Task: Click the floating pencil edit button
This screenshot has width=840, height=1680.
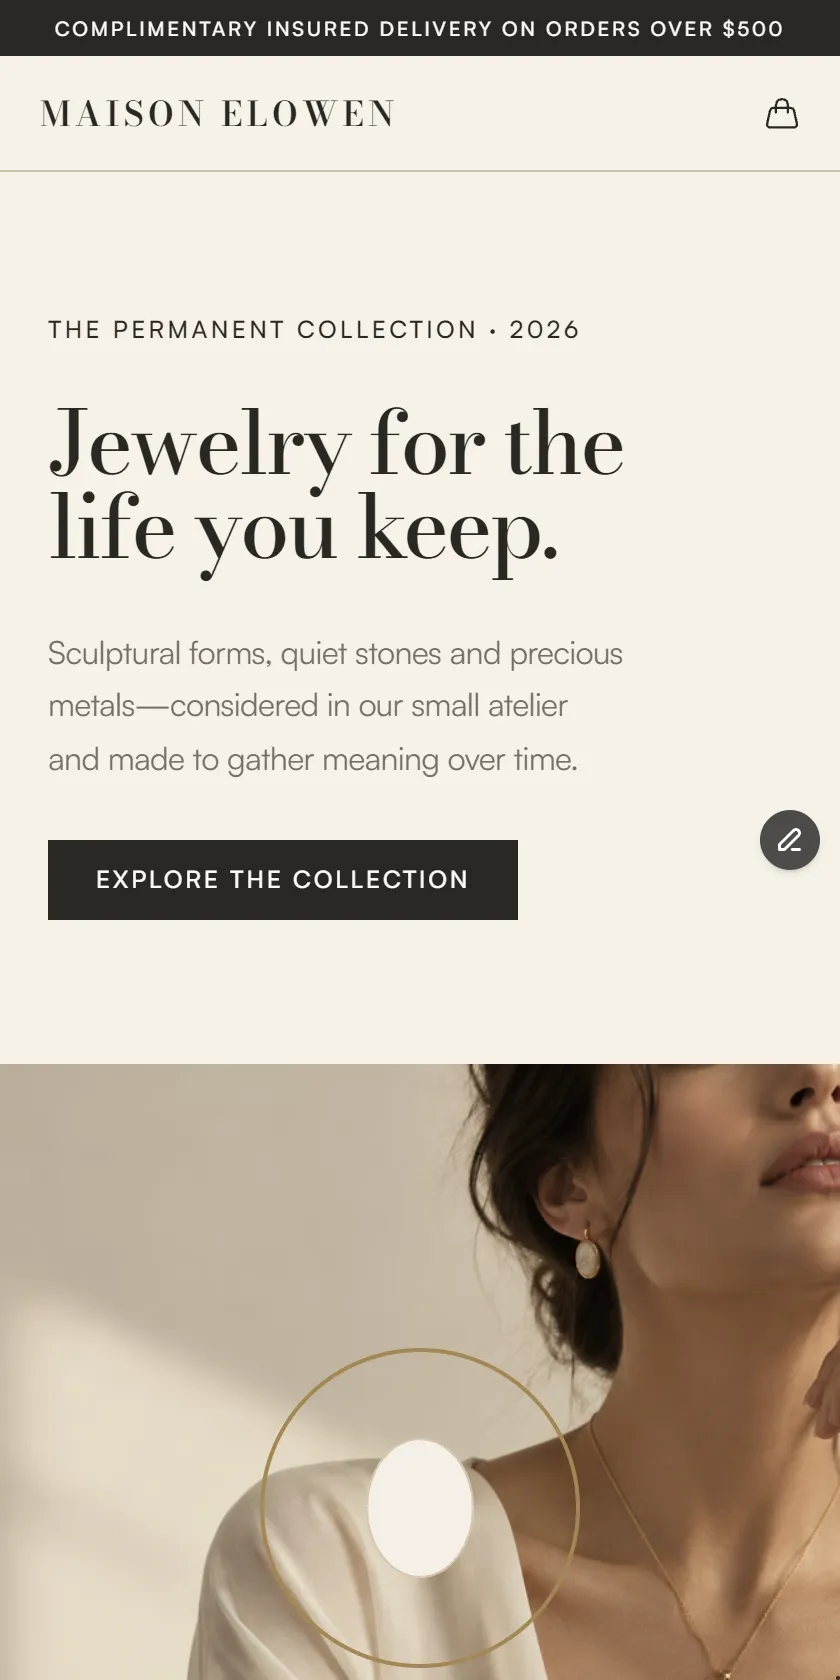Action: [x=790, y=840]
